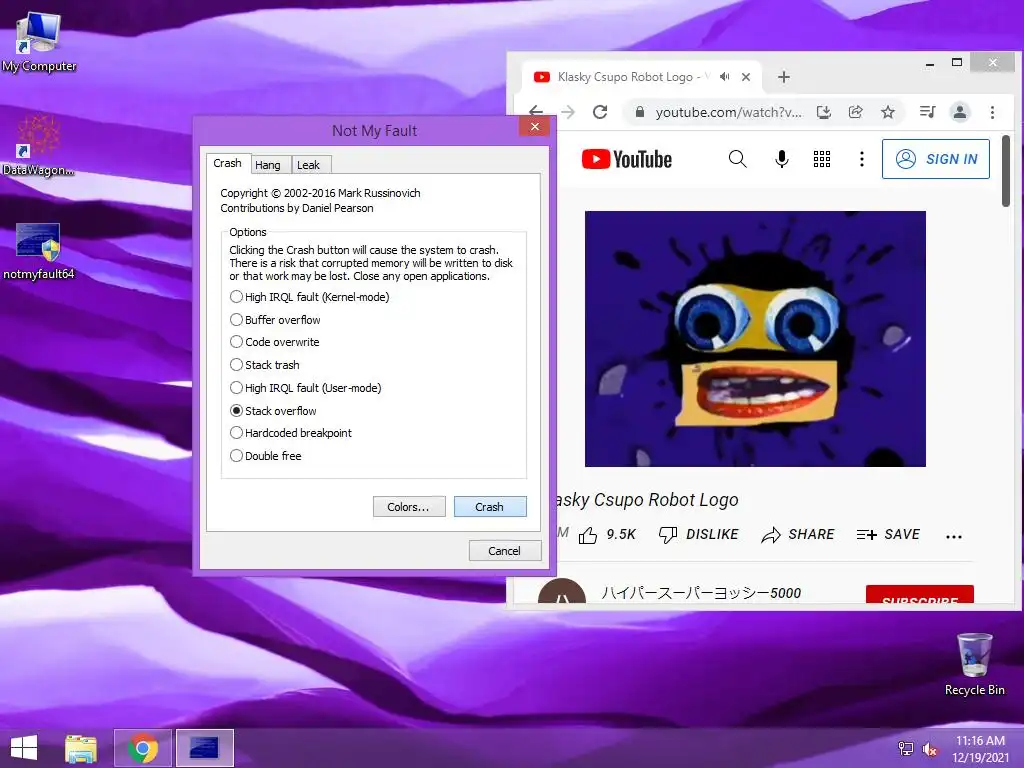Open YouTube settings three-dot menu
This screenshot has height=768, width=1024.
click(862, 159)
